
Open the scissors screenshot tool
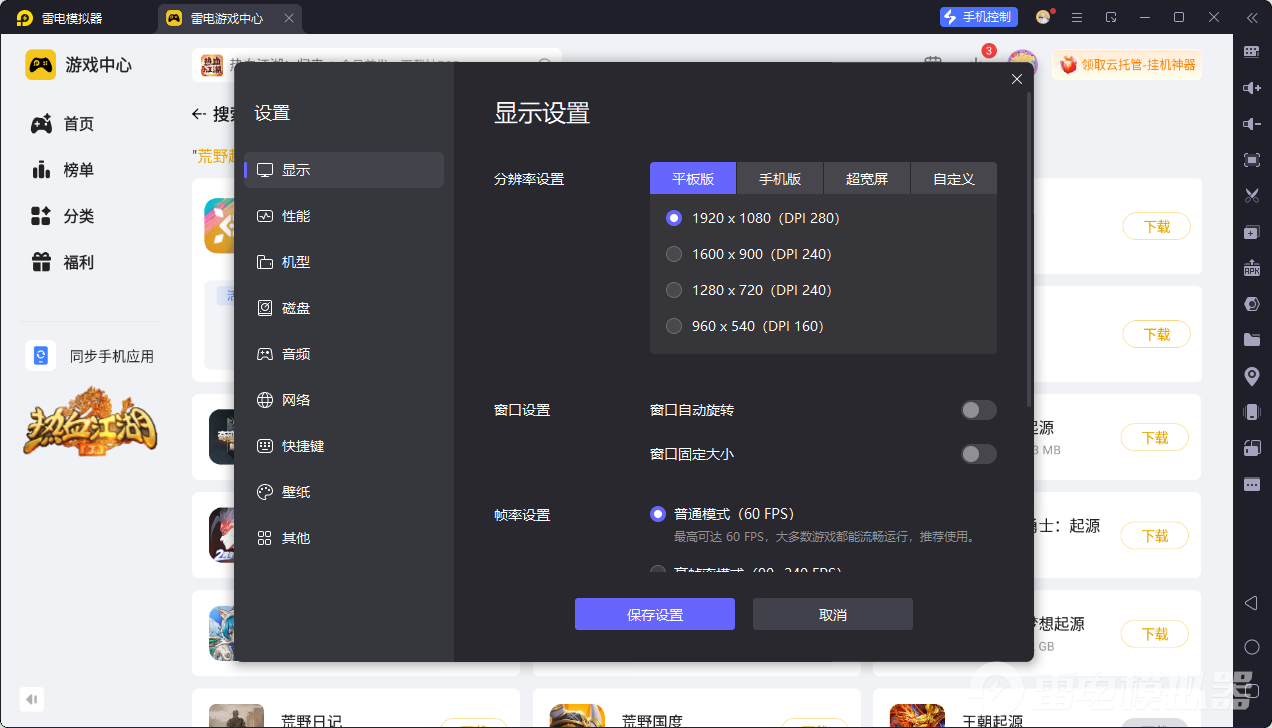click(x=1251, y=195)
